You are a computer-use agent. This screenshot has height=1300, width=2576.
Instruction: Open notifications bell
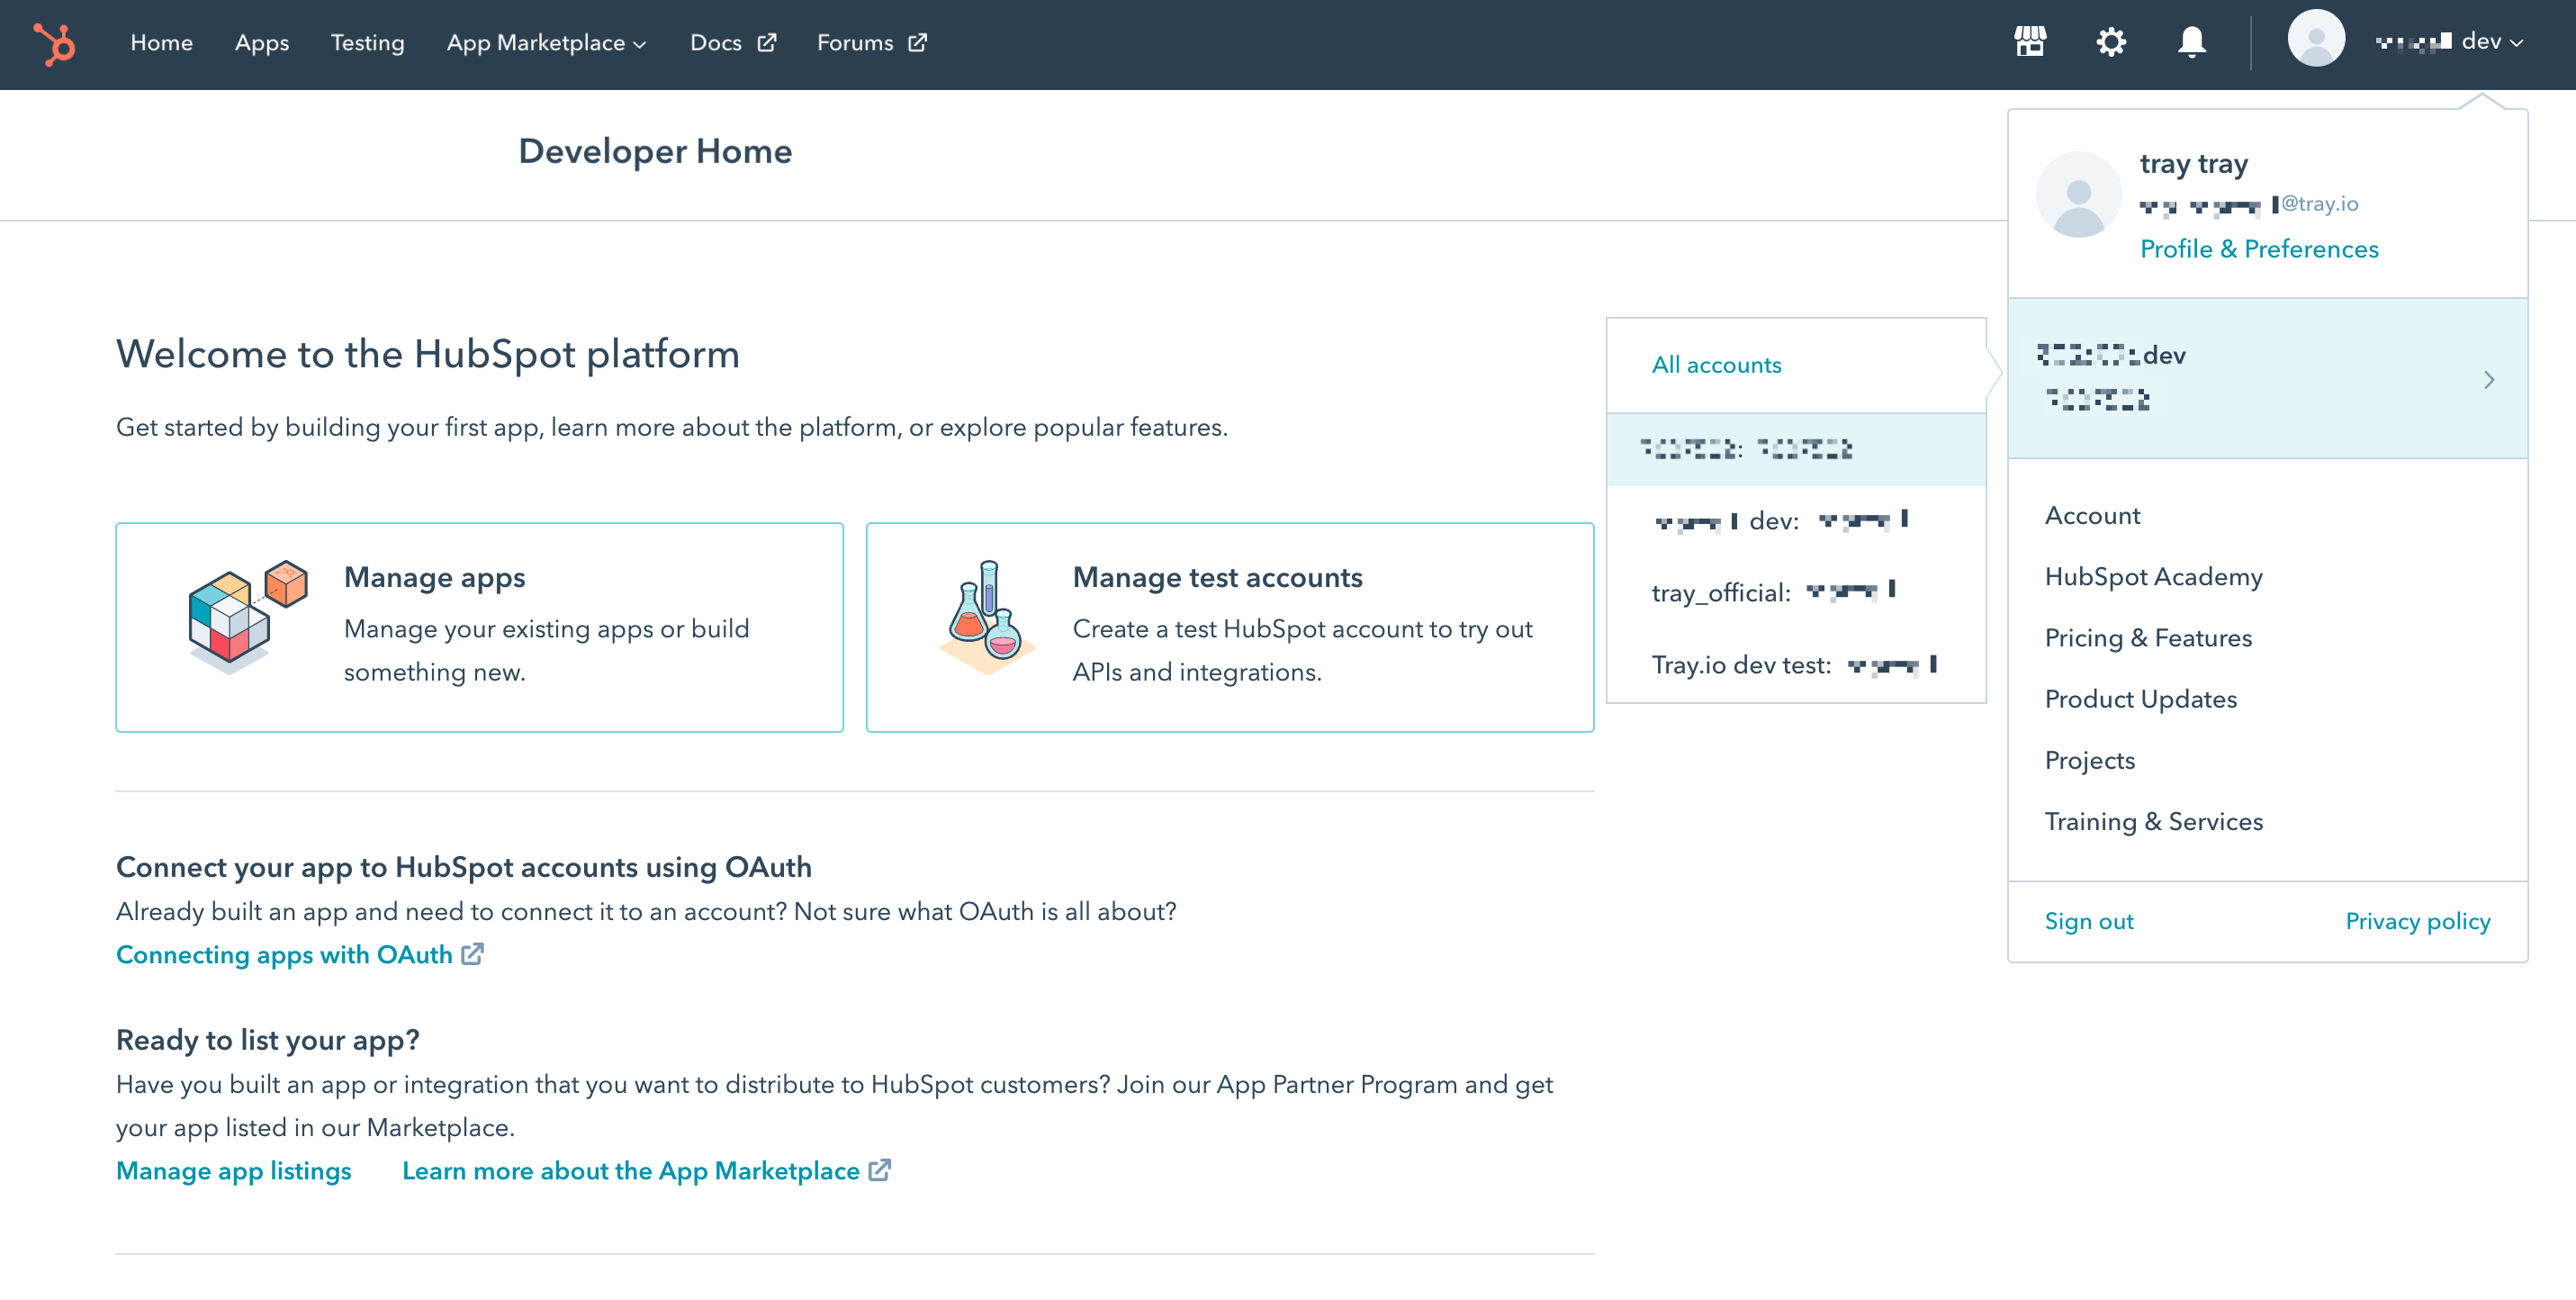pos(2190,42)
